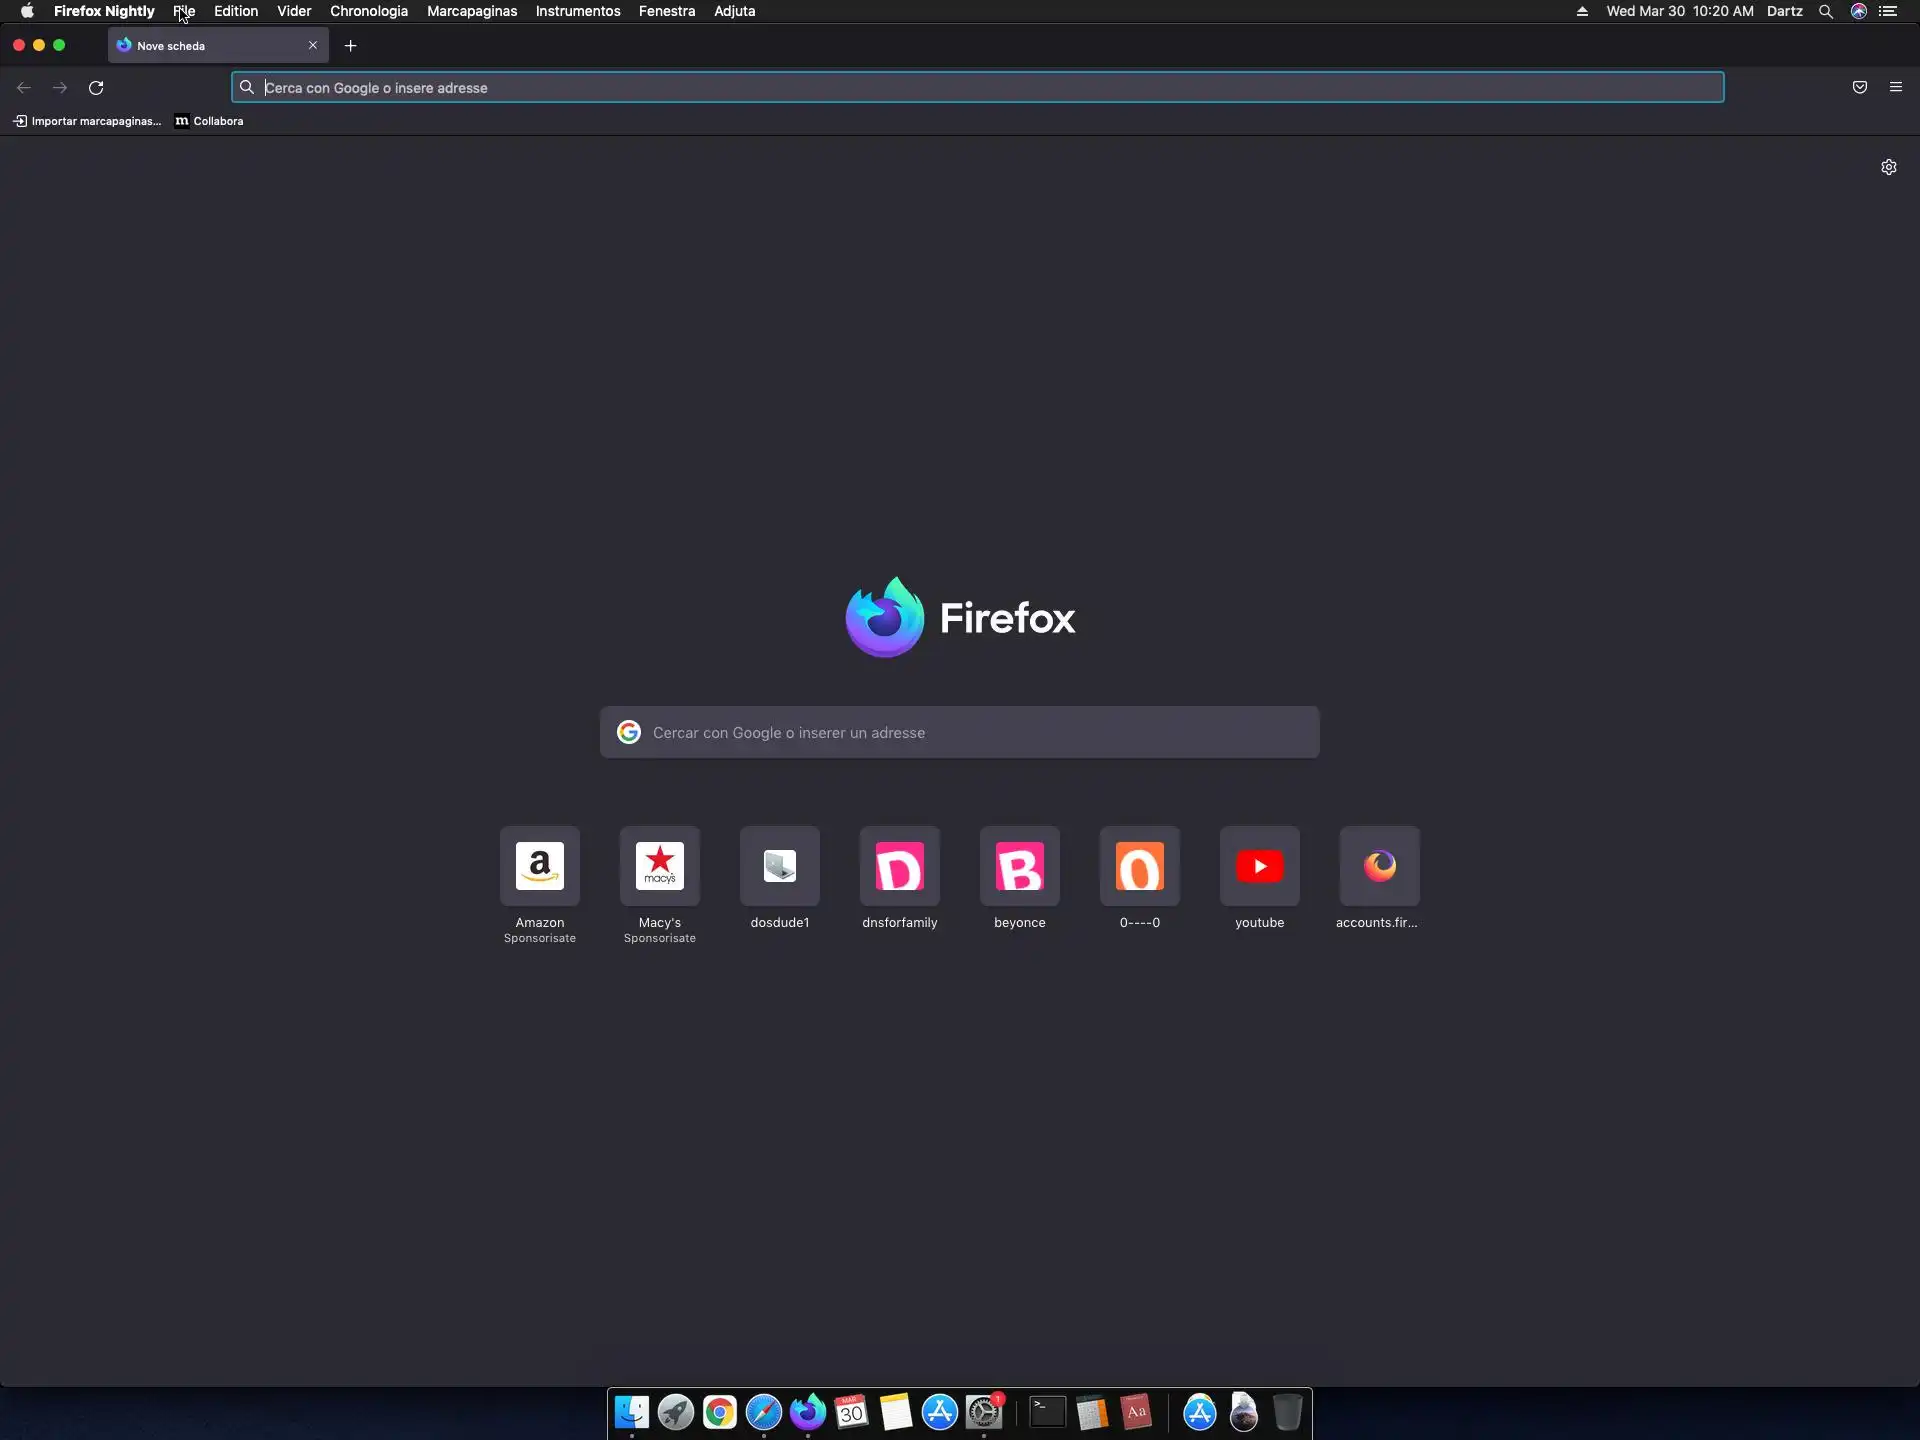Open the youtube shortcut tile
Viewport: 1920px width, 1440px height.
pos(1259,867)
